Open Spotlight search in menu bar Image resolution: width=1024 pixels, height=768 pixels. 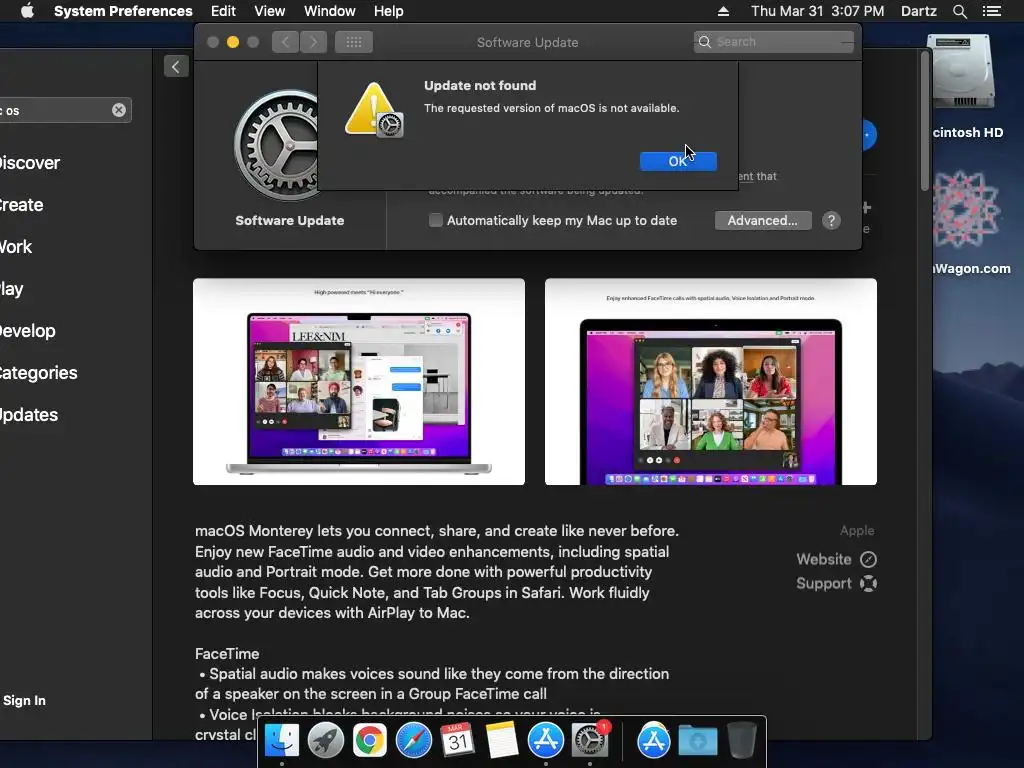pos(959,11)
